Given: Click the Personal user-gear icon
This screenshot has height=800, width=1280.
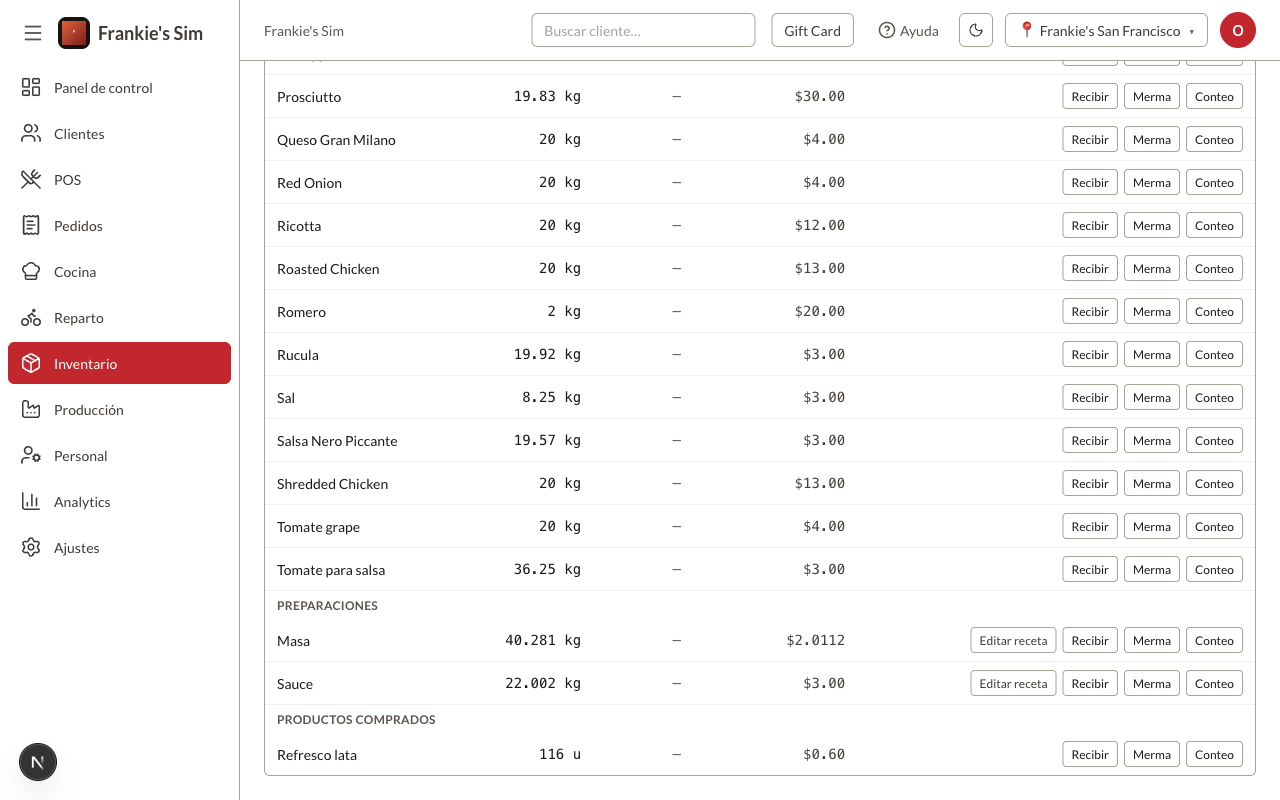Looking at the screenshot, I should [x=31, y=455].
